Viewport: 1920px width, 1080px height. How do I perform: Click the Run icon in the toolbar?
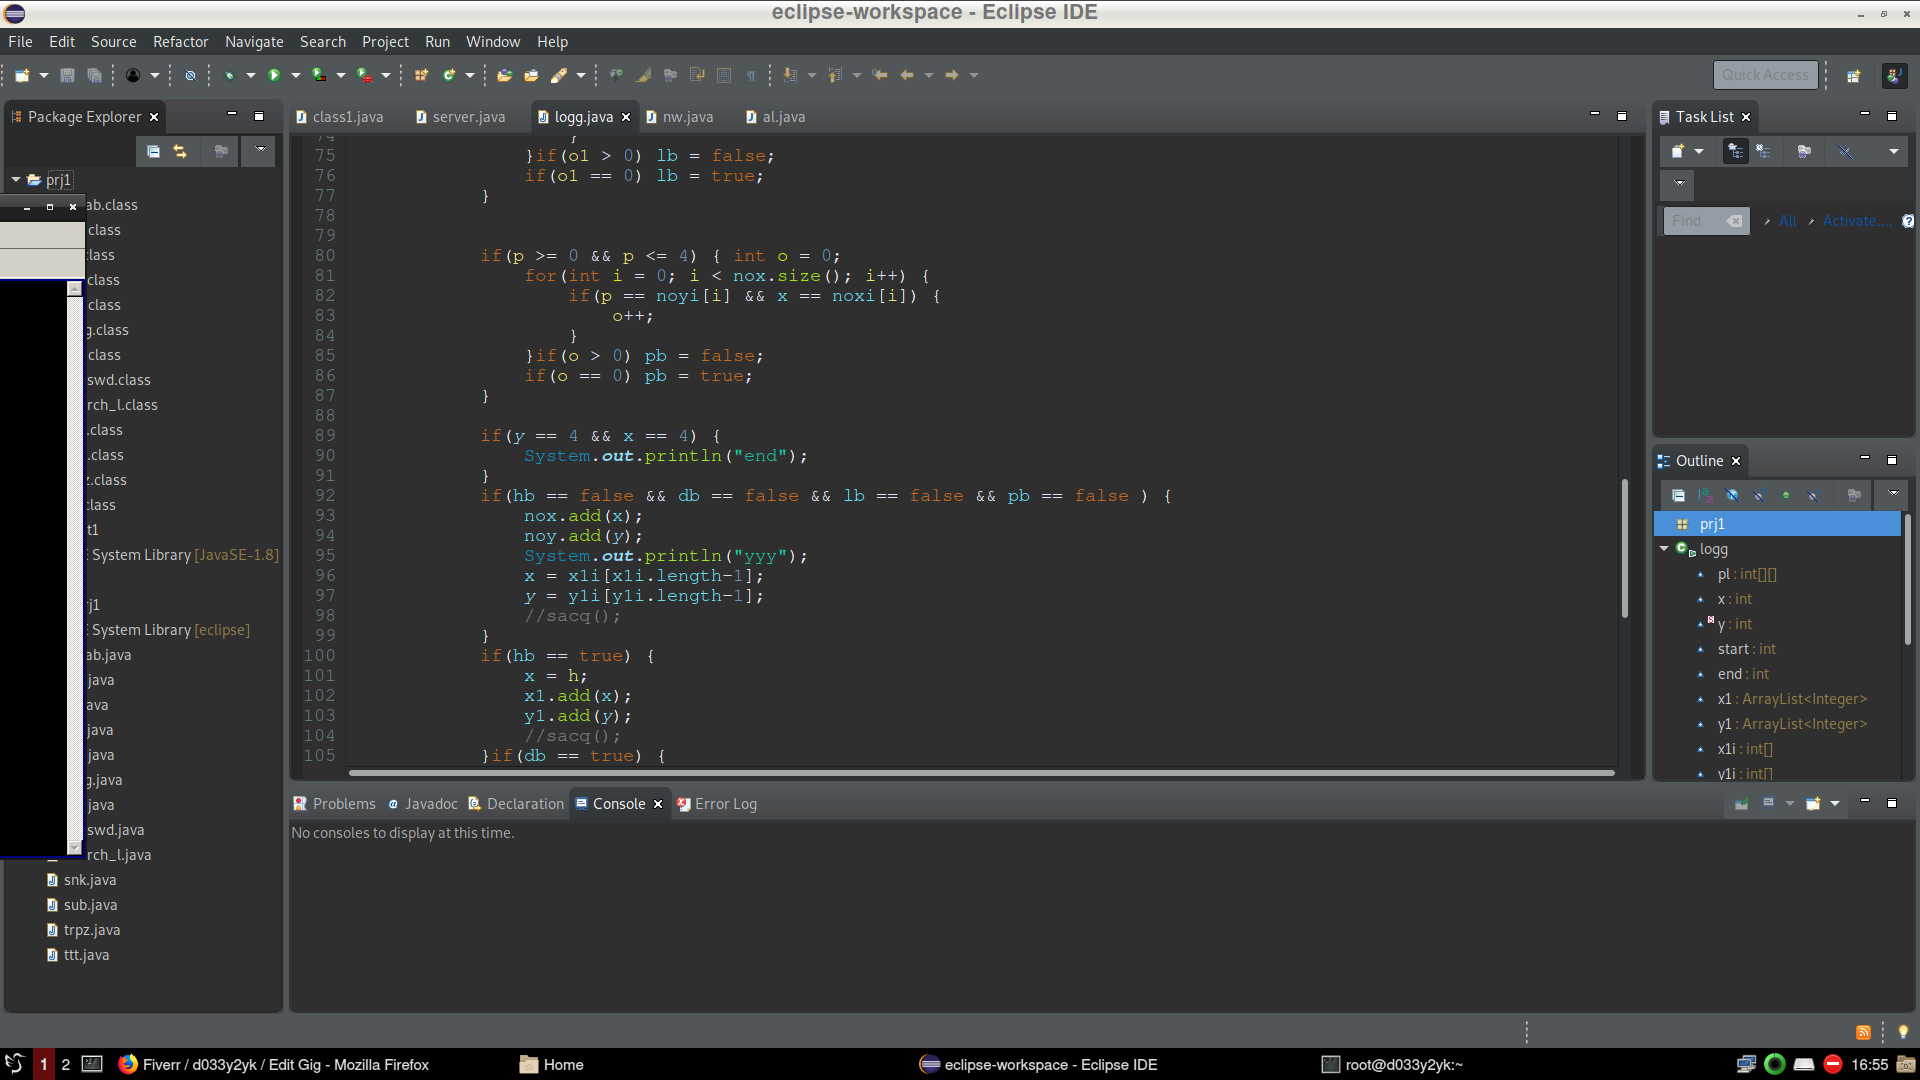(275, 75)
